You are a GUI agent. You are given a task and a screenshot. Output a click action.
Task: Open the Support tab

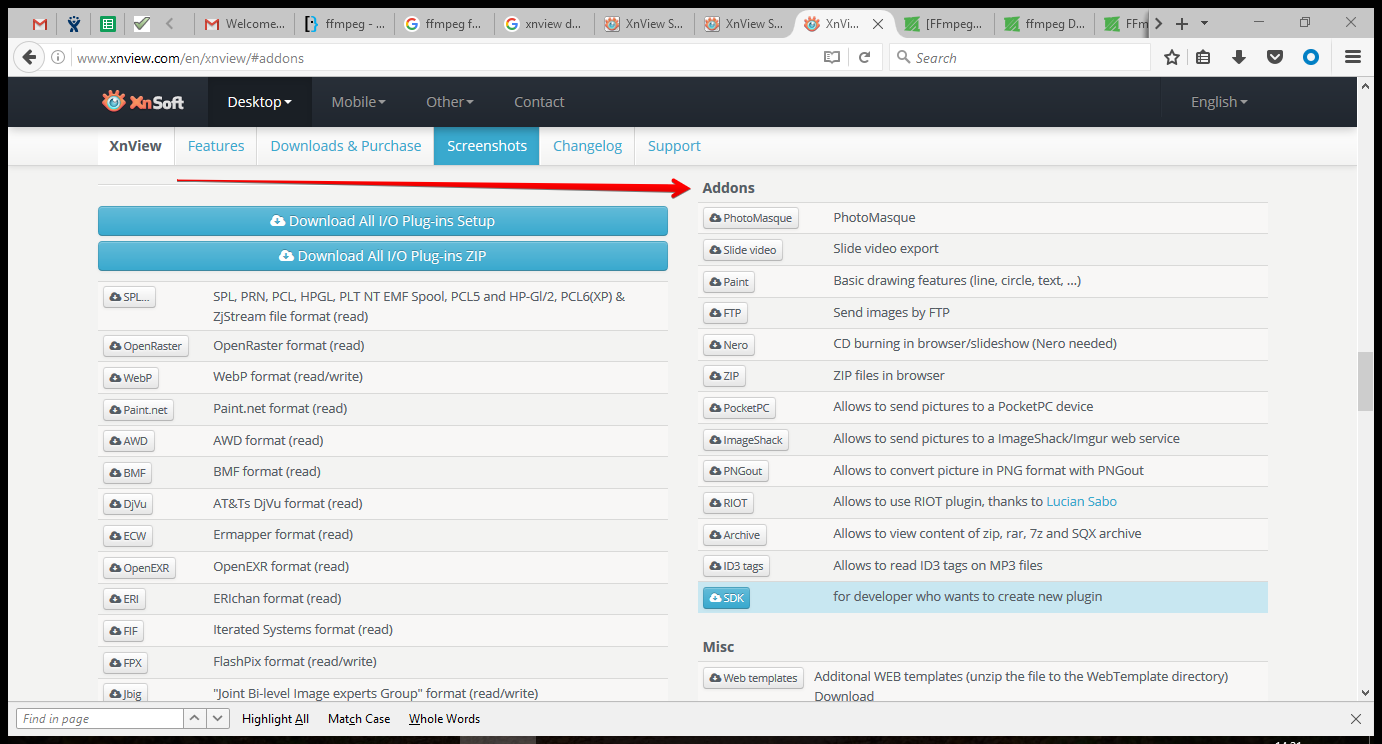click(674, 146)
